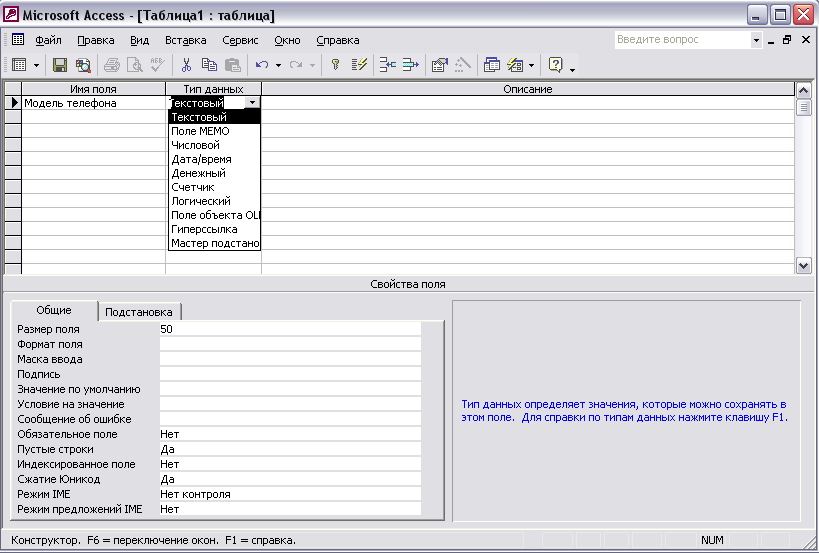Click the Формат поля value field
Image resolution: width=819 pixels, height=553 pixels.
point(290,344)
